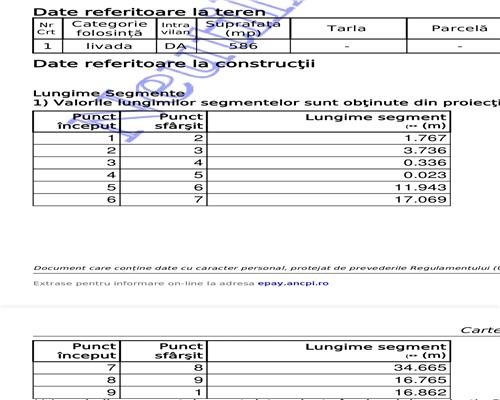Select the Nr Crt value 1 in terrain table
500x400 pixels.
coord(47,46)
